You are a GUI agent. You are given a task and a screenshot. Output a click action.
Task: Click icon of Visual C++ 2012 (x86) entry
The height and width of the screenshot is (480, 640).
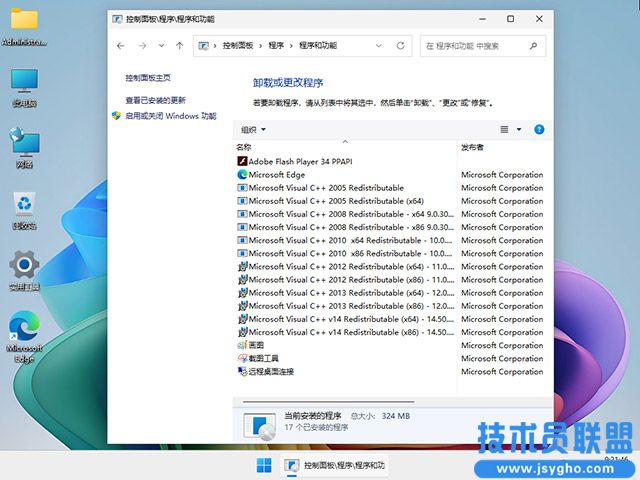pos(242,280)
